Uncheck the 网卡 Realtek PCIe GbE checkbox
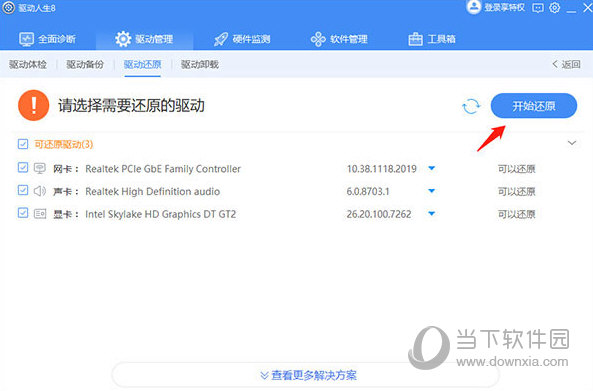The width and height of the screenshot is (593, 391). click(23, 167)
